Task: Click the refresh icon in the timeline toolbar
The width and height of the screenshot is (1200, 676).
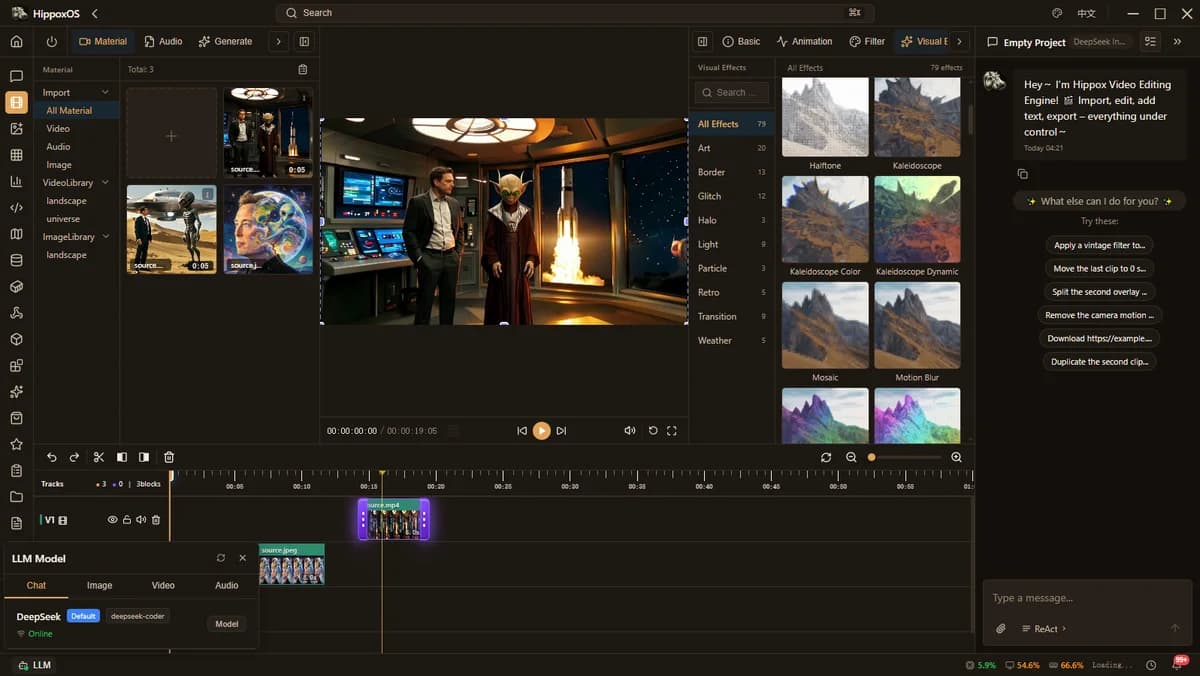Action: coord(826,457)
